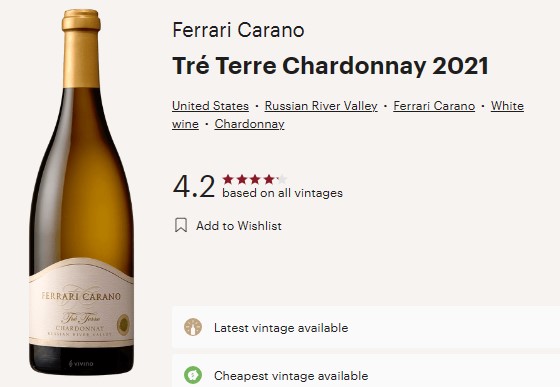Open the Russian River Valley region link
The width and height of the screenshot is (560, 387).
[321, 106]
